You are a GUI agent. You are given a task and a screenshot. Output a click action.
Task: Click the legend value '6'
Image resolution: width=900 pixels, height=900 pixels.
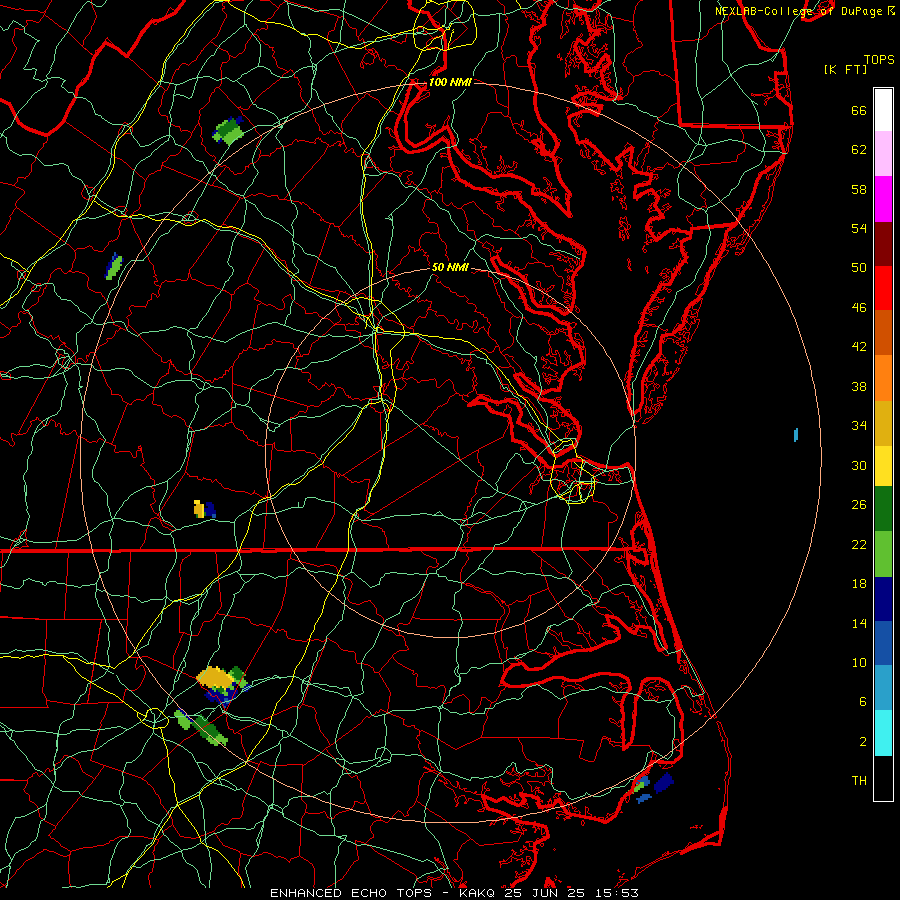point(863,702)
